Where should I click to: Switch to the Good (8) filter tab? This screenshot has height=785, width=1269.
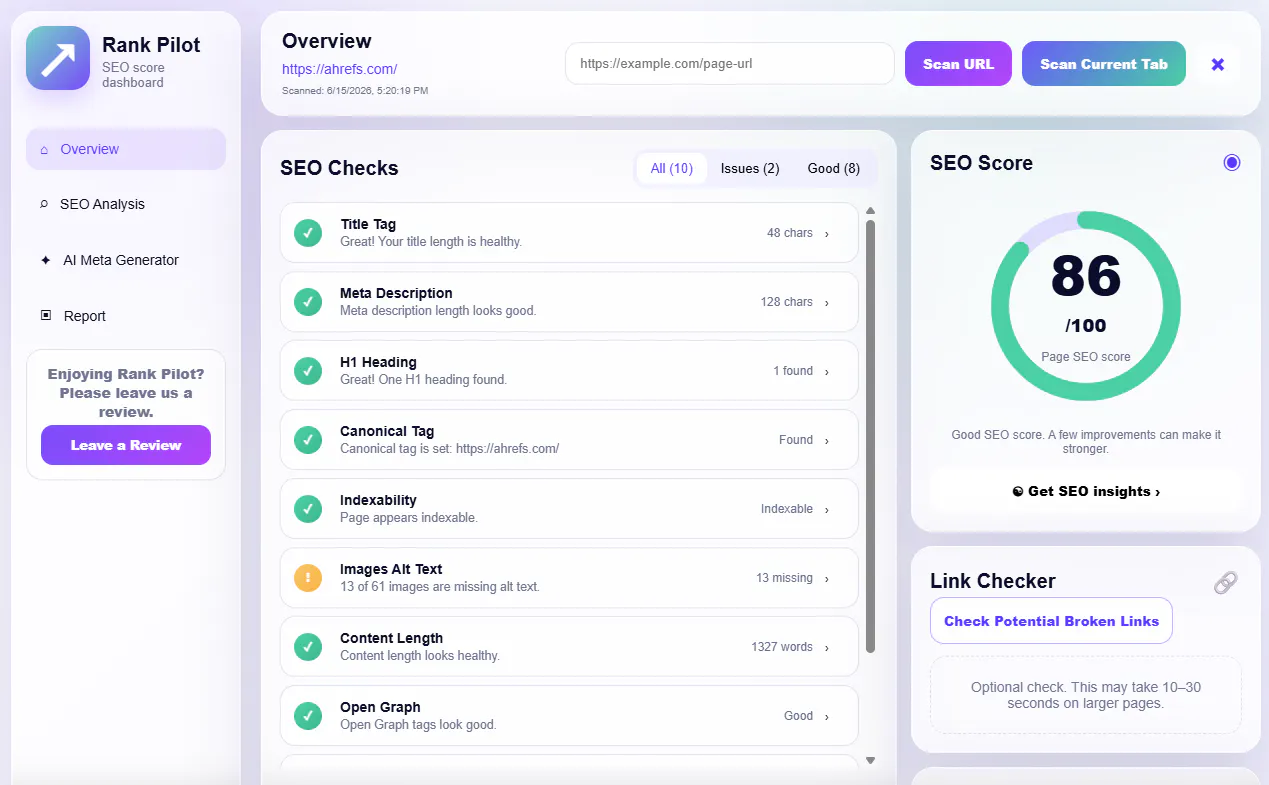834,169
